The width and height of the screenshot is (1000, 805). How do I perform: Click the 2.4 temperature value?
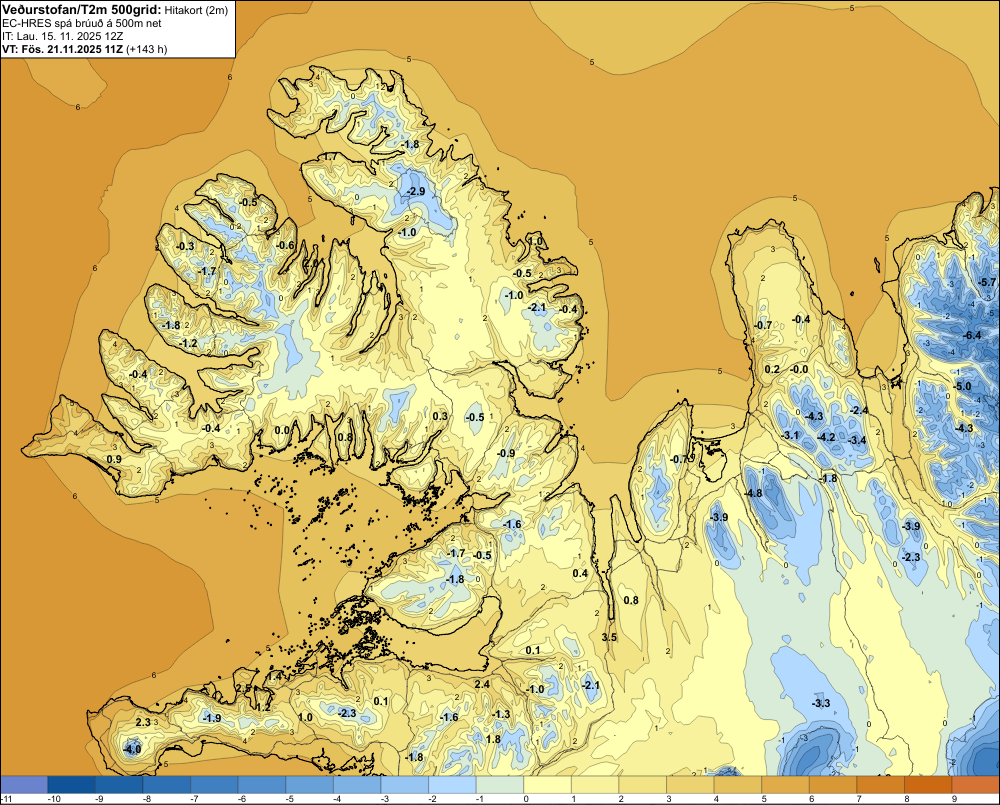point(482,684)
